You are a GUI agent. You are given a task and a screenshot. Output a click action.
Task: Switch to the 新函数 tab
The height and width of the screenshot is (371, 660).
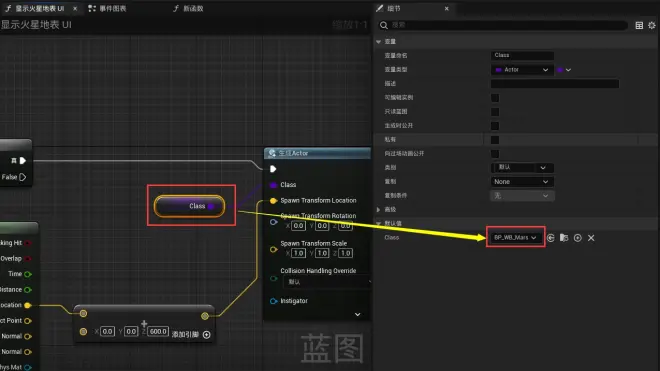(189, 8)
